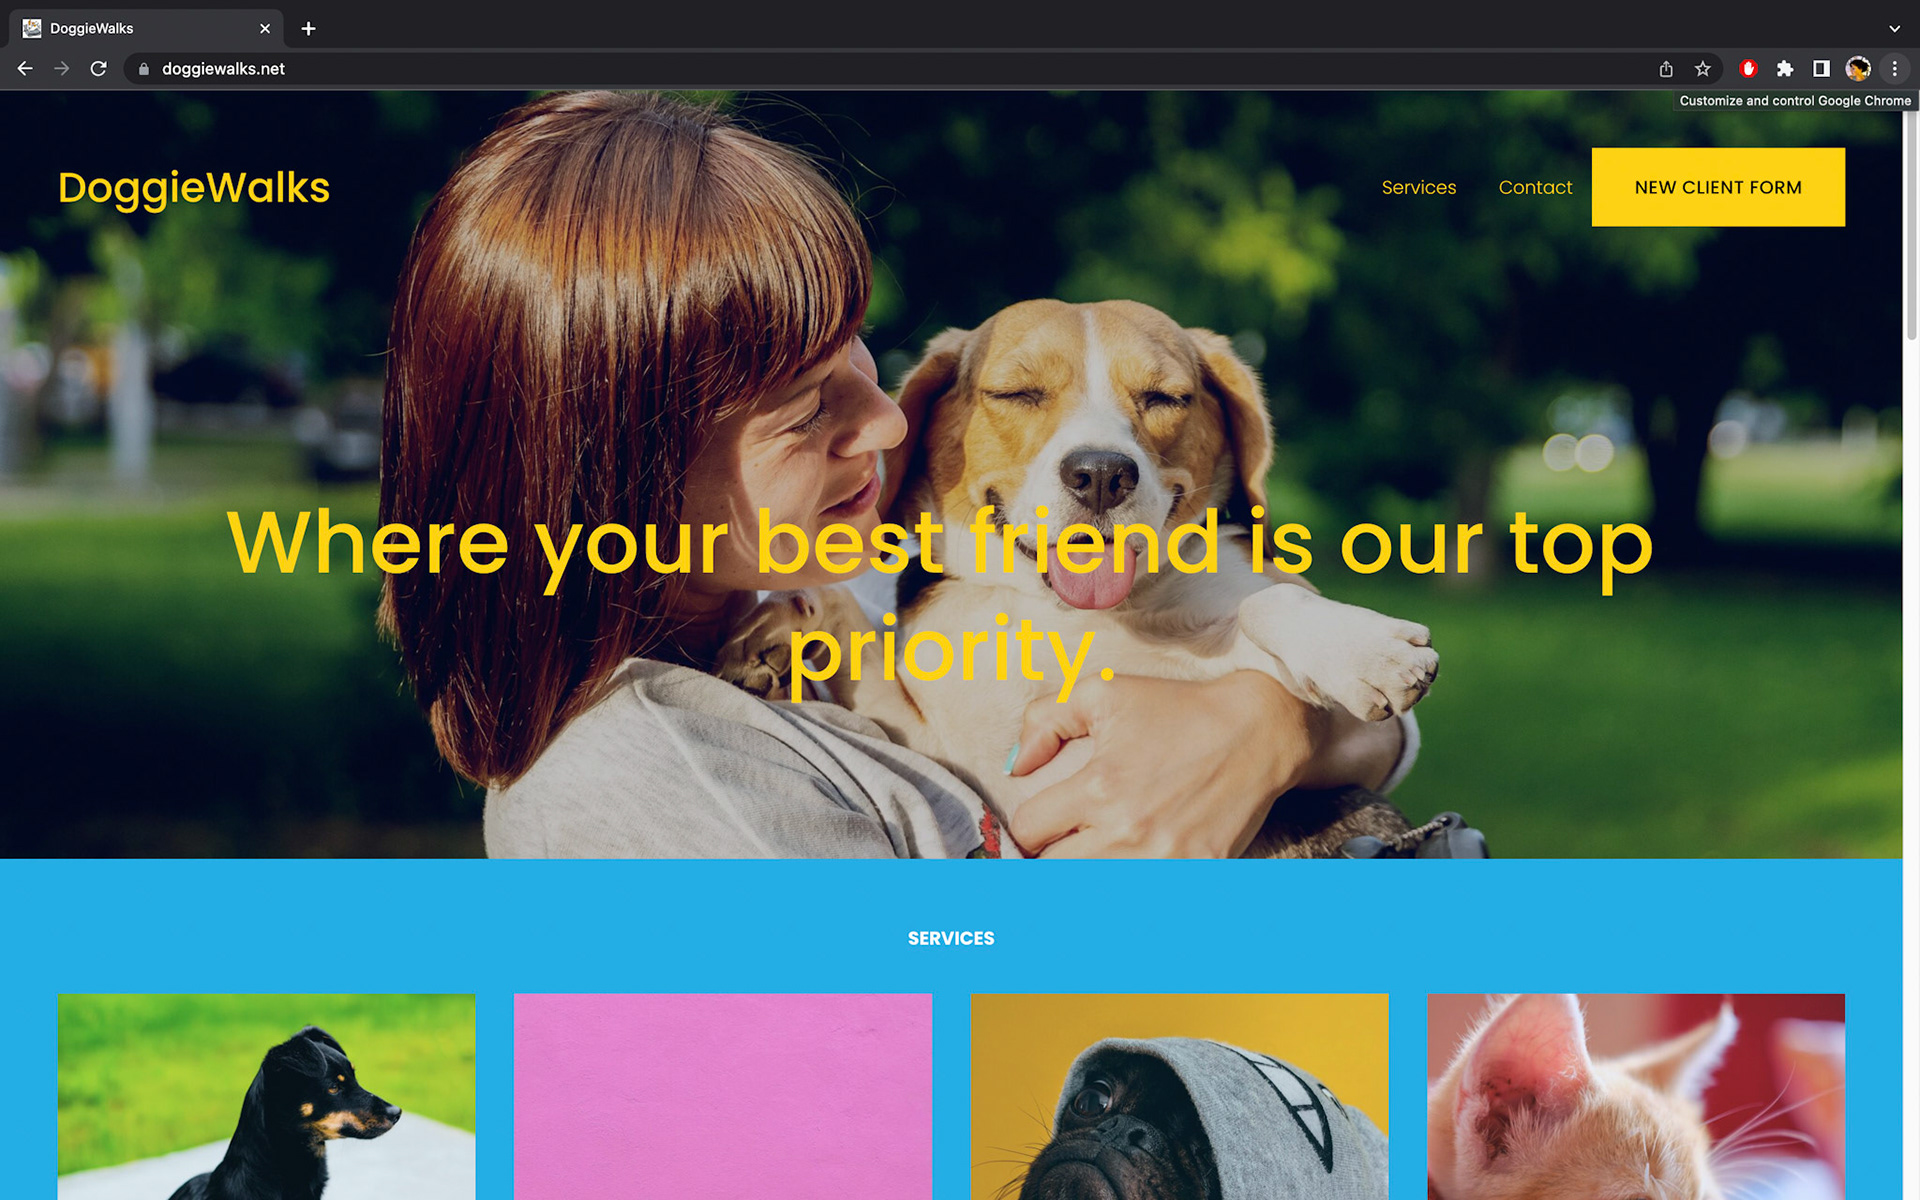Expand the tab search chevron
The width and height of the screenshot is (1920, 1200).
[x=1894, y=29]
